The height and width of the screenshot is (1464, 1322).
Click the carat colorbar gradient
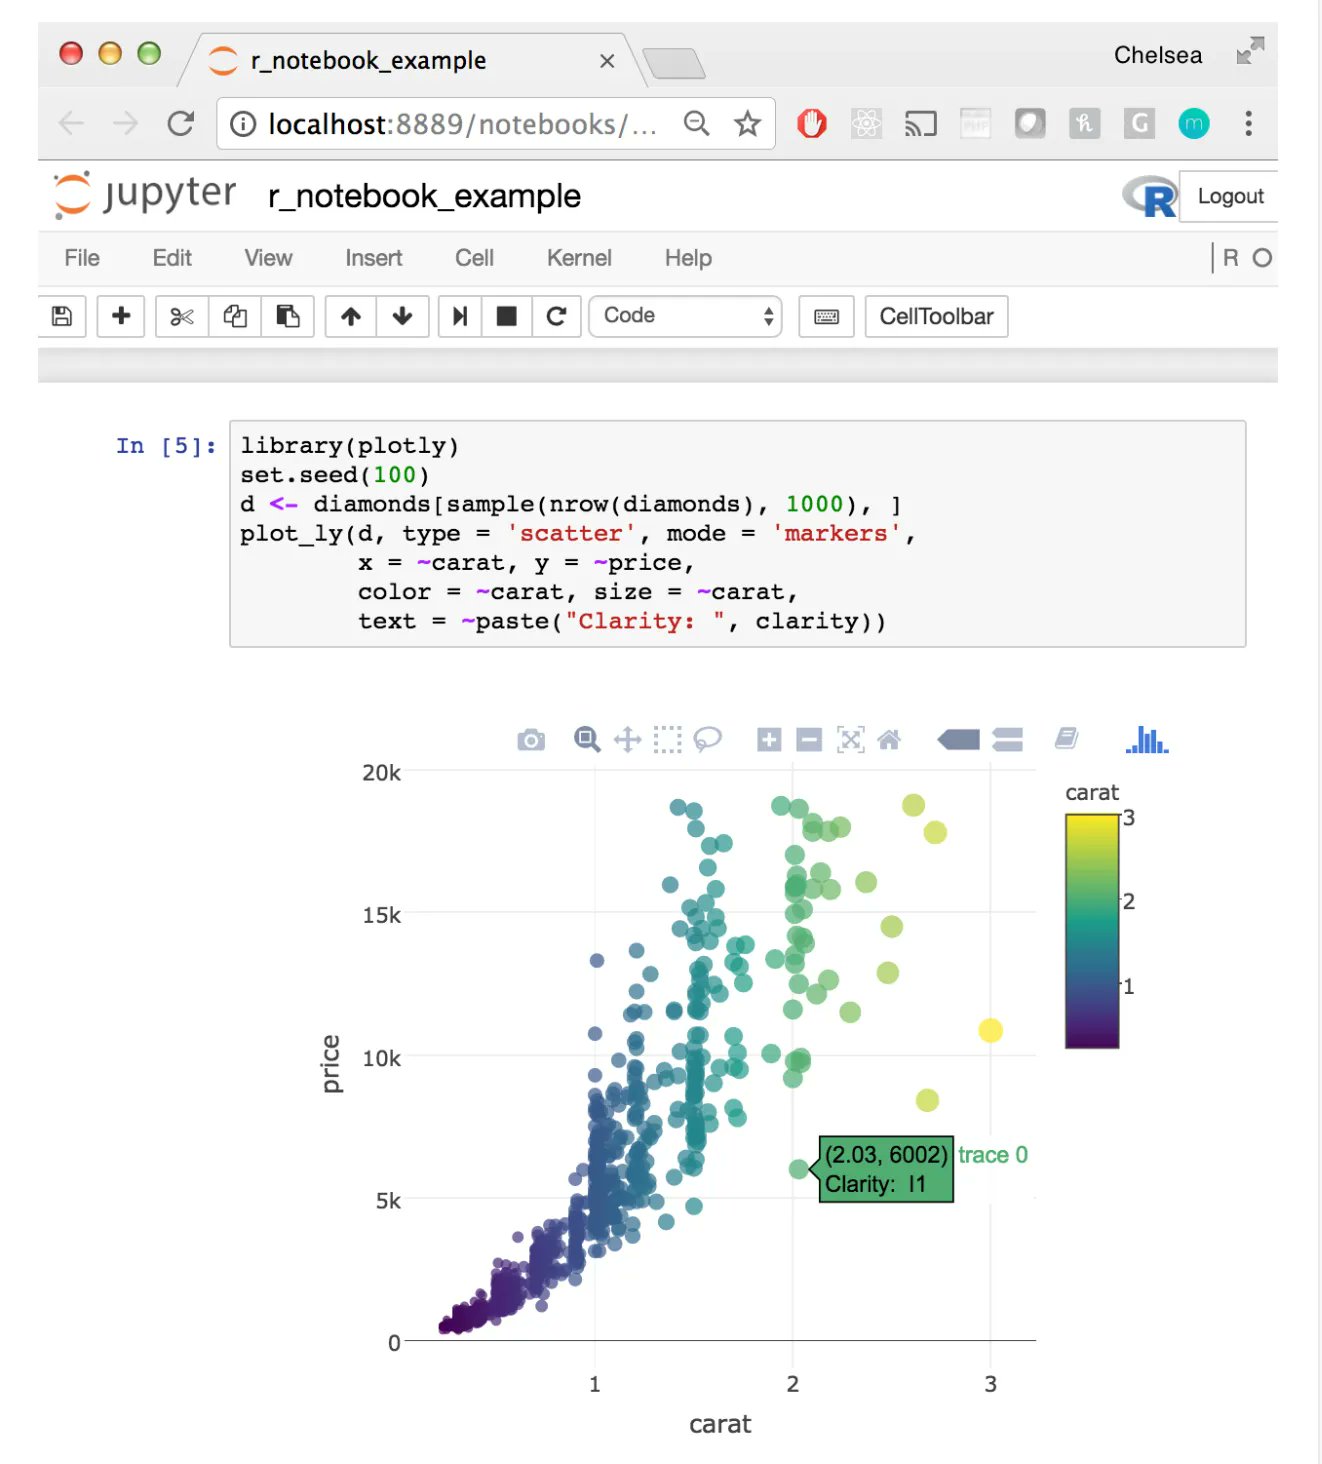click(1092, 931)
